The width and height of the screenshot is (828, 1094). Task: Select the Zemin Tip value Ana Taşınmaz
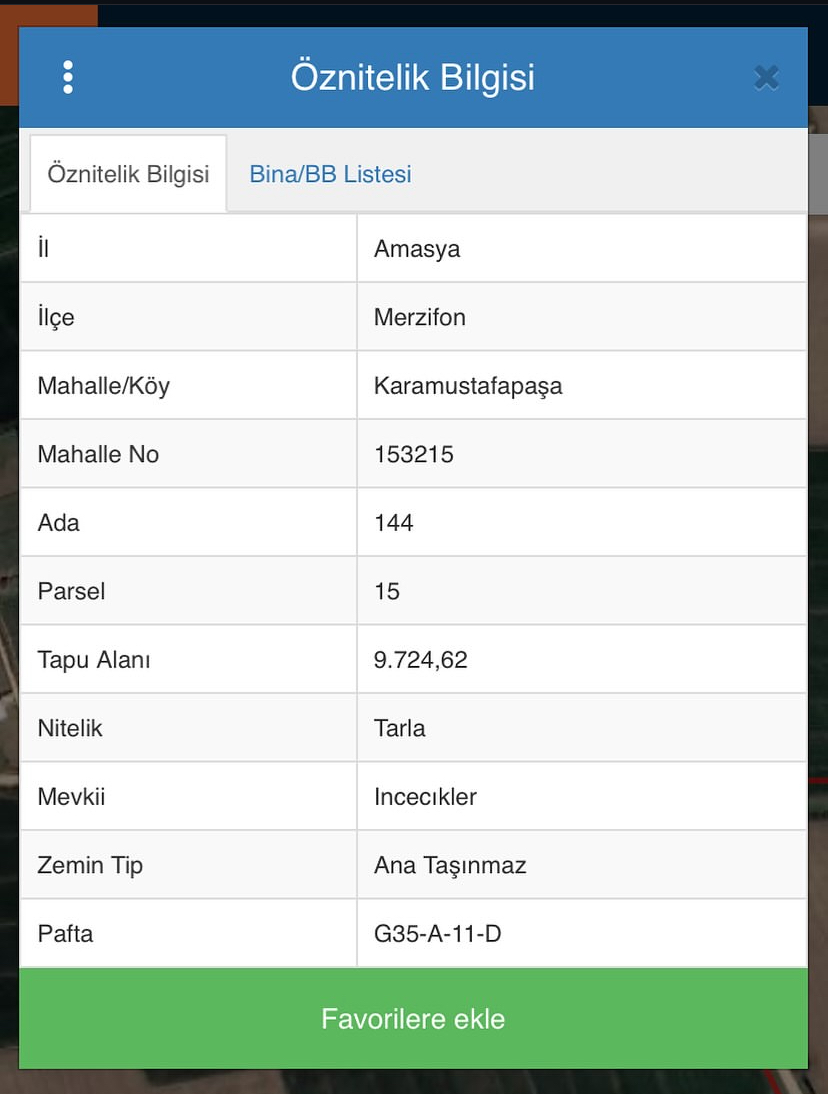click(x=450, y=866)
